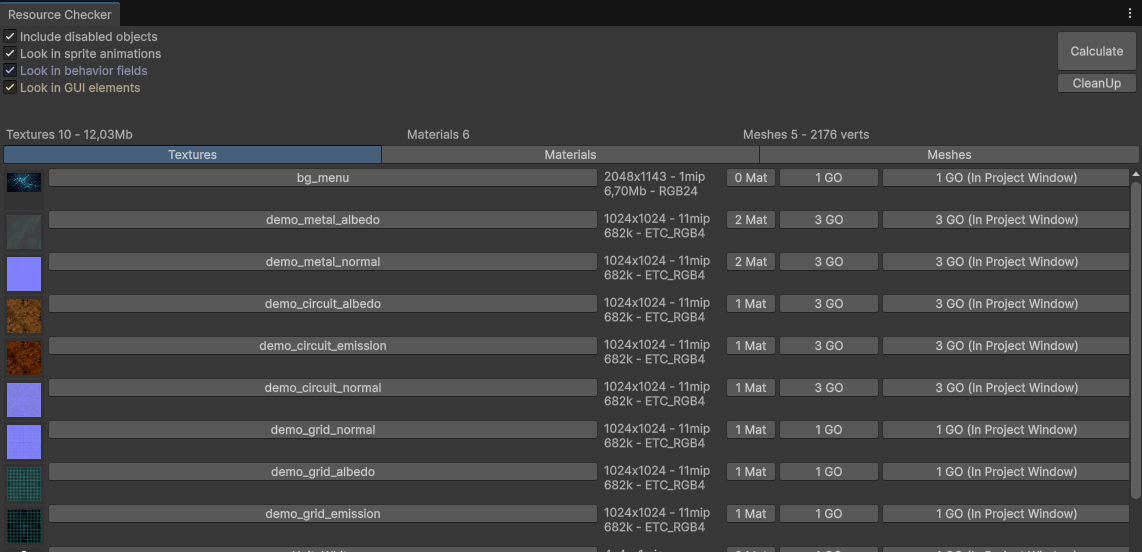Click the demo_metal_normal texture thumbnail

point(24,274)
